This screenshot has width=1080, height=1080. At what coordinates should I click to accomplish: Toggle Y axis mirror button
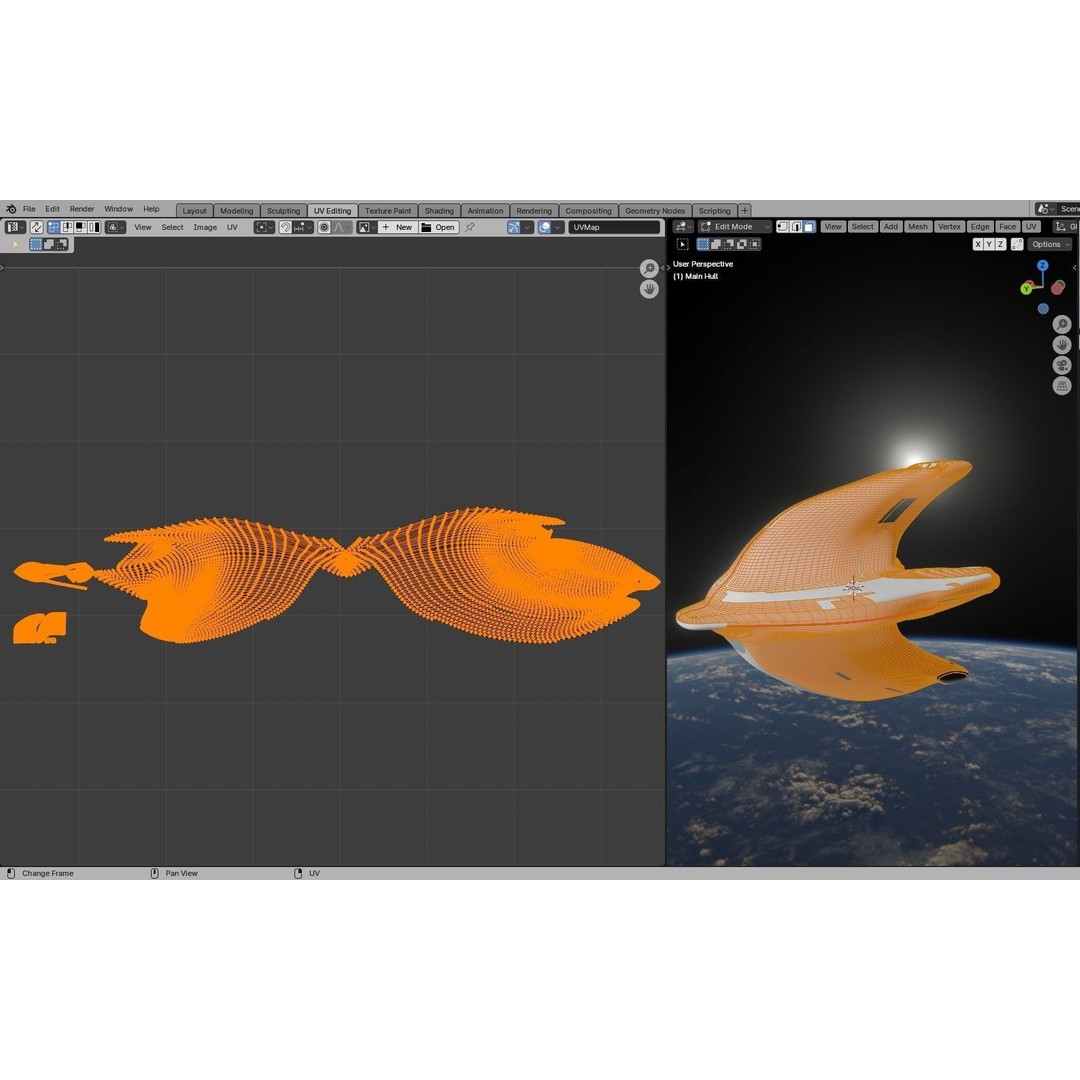coord(989,245)
